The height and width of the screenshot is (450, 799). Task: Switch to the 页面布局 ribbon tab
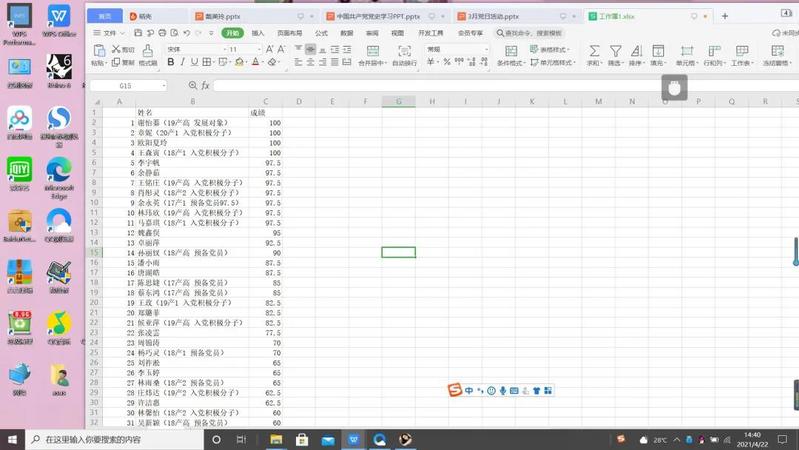pos(289,33)
